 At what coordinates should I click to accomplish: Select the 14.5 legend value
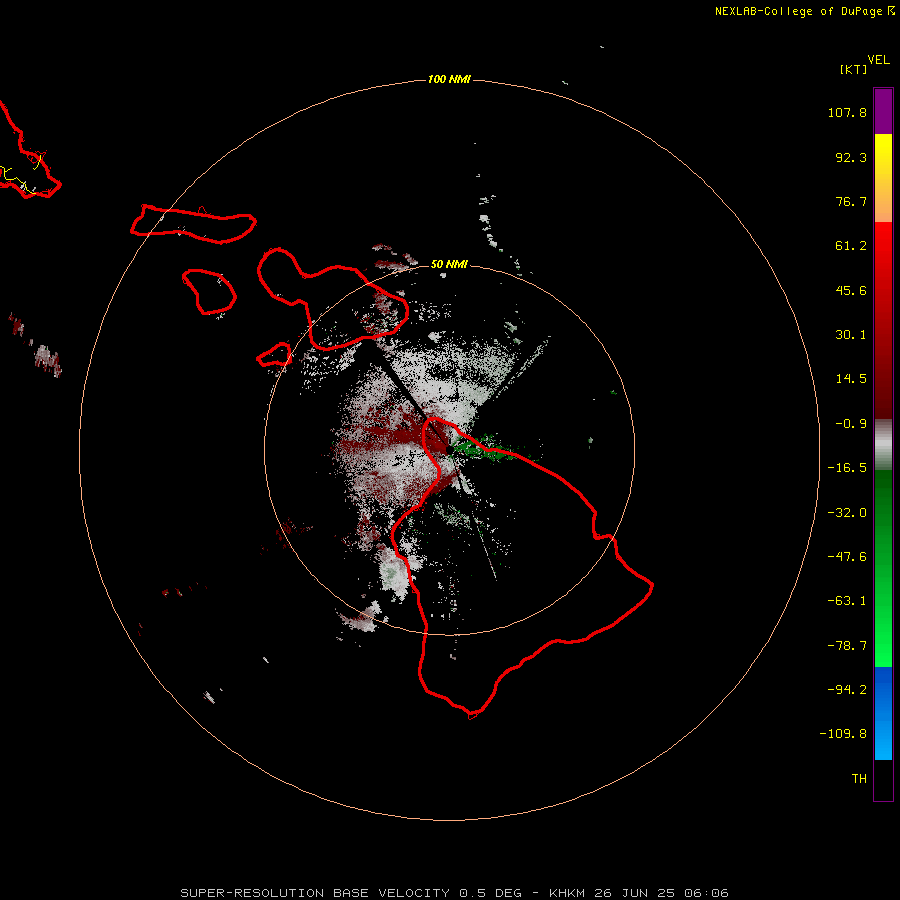(851, 379)
